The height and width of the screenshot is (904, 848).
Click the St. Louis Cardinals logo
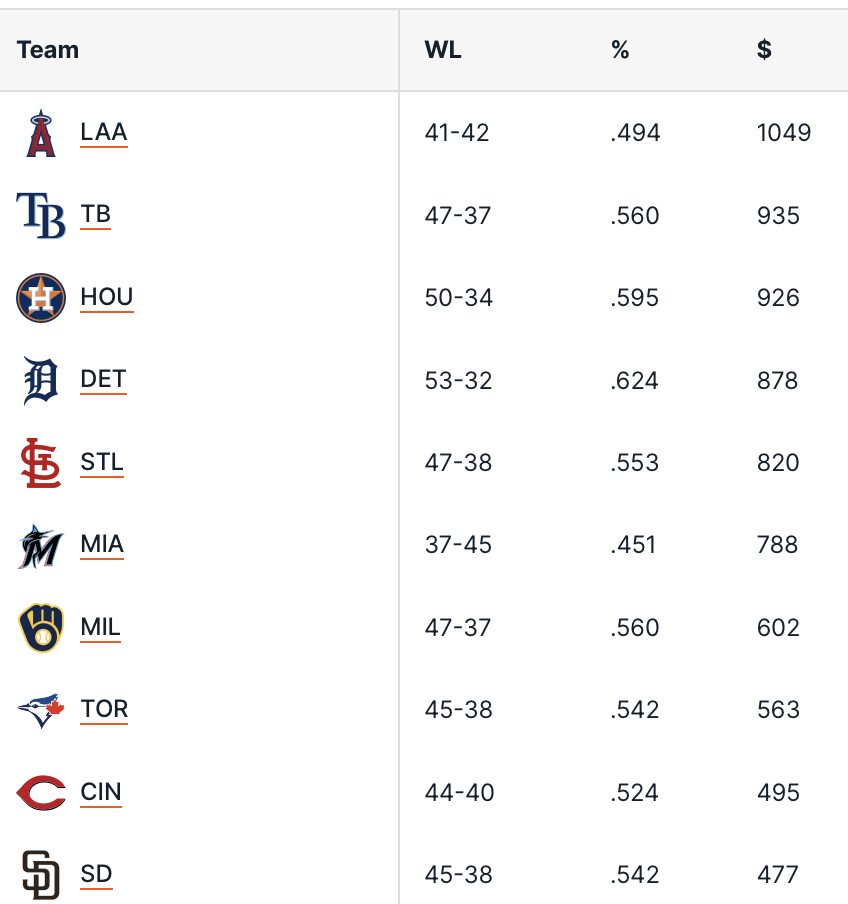point(41,463)
